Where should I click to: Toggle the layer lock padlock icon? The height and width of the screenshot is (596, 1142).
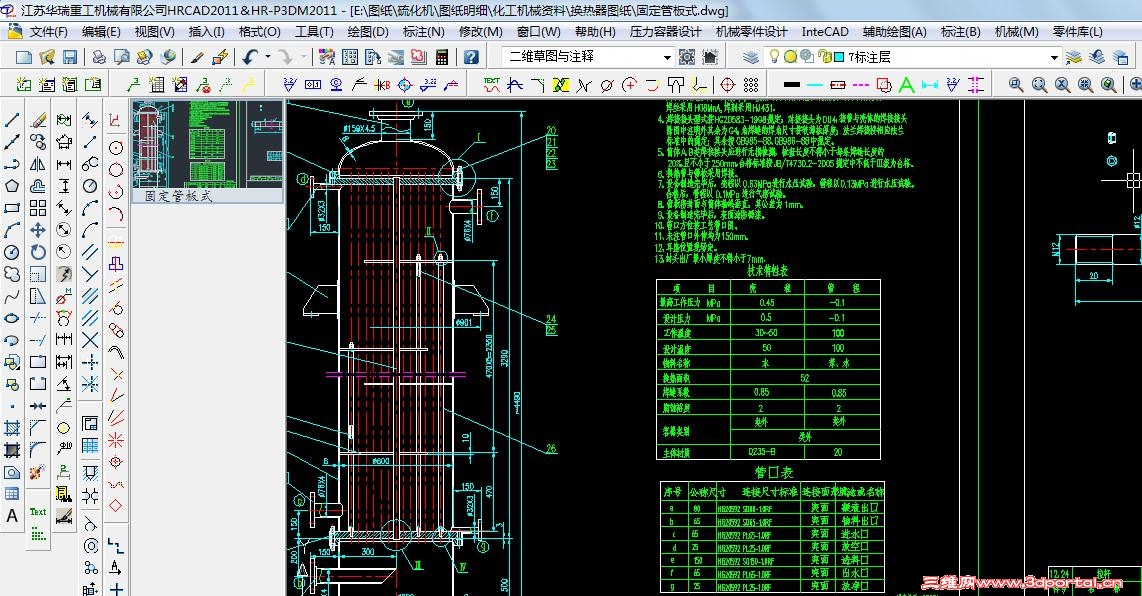824,56
